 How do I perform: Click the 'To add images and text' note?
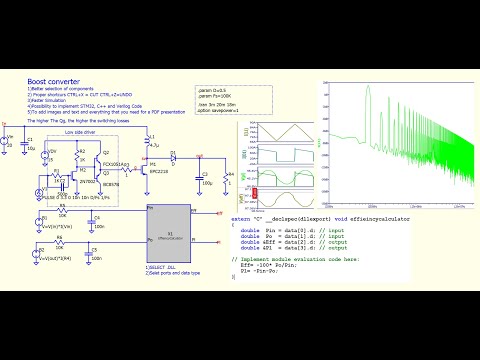pyautogui.click(x=106, y=112)
